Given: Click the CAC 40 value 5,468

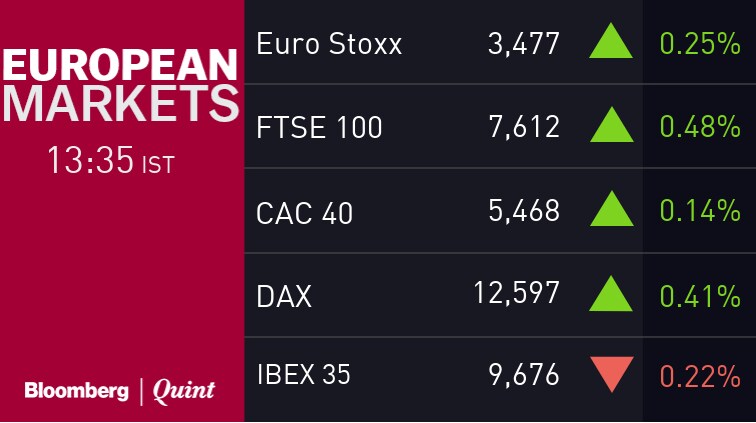Looking at the screenshot, I should pyautogui.click(x=522, y=212).
